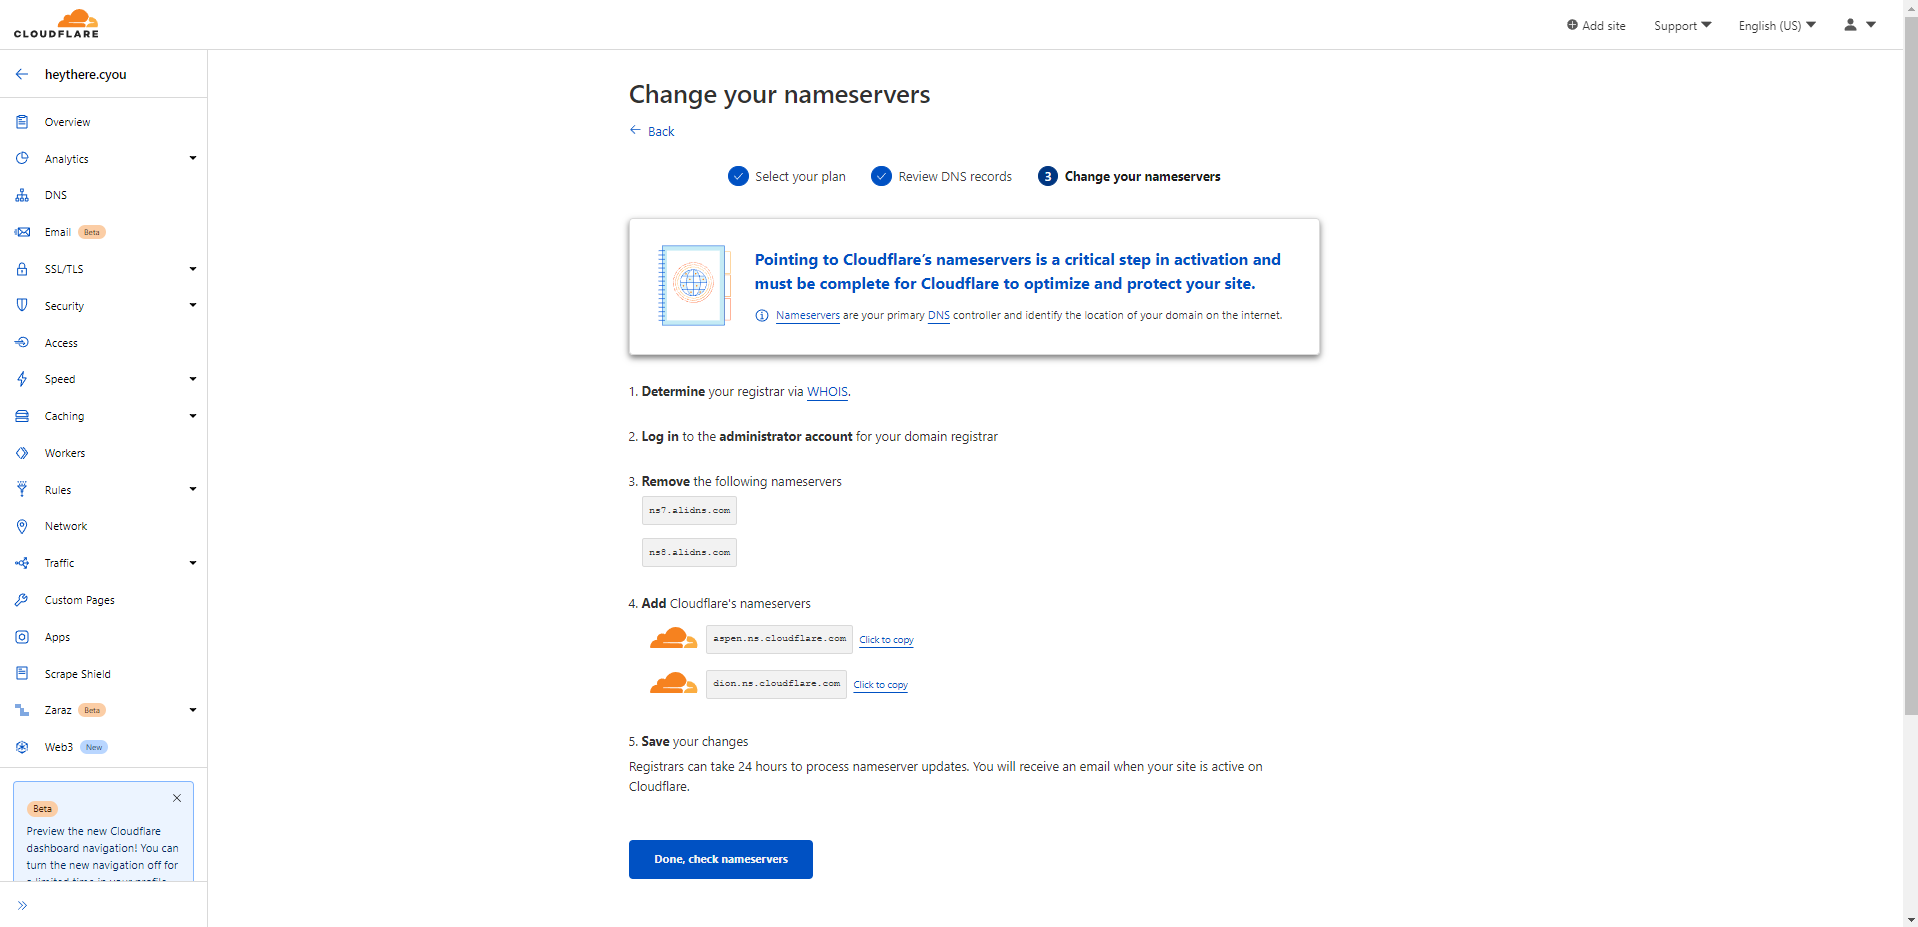Click the dion.ns.cloudflare.com nameserver field
1918x927 pixels.
tap(776, 683)
